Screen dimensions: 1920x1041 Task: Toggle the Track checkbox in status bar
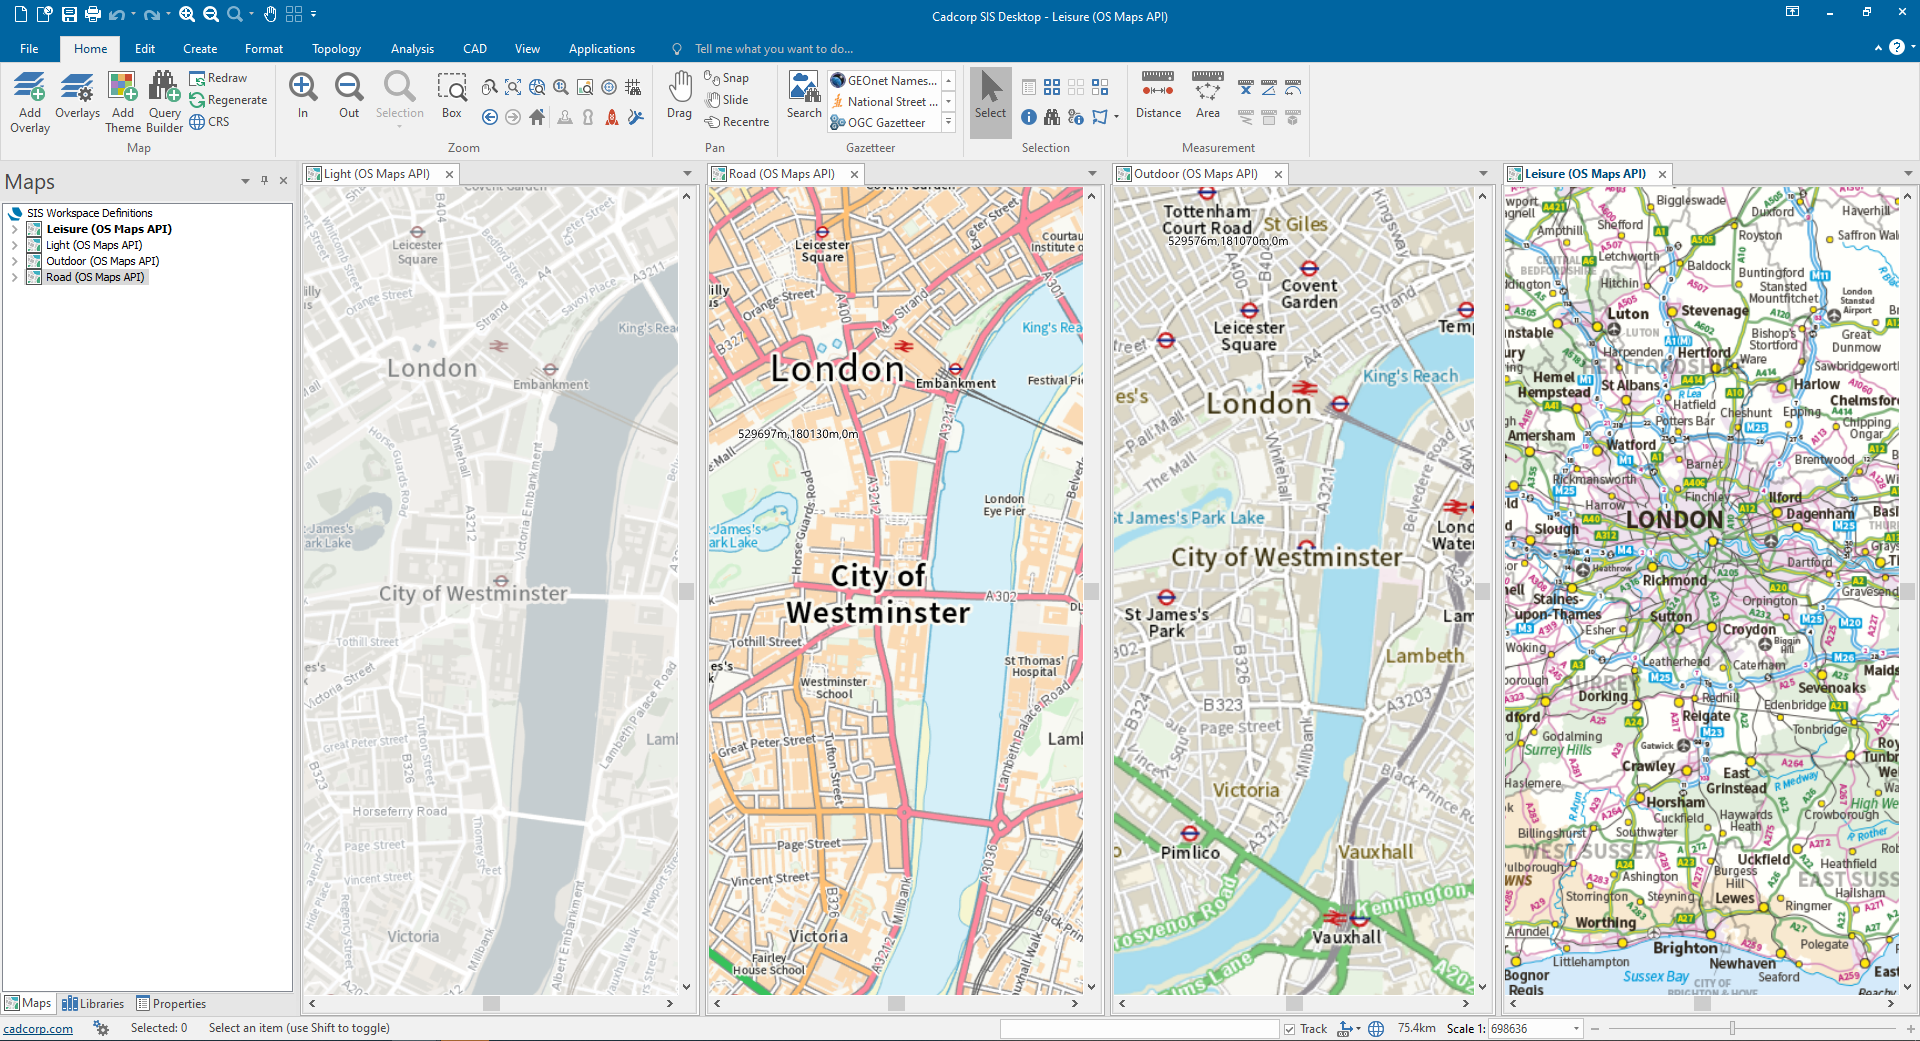click(x=1290, y=1029)
